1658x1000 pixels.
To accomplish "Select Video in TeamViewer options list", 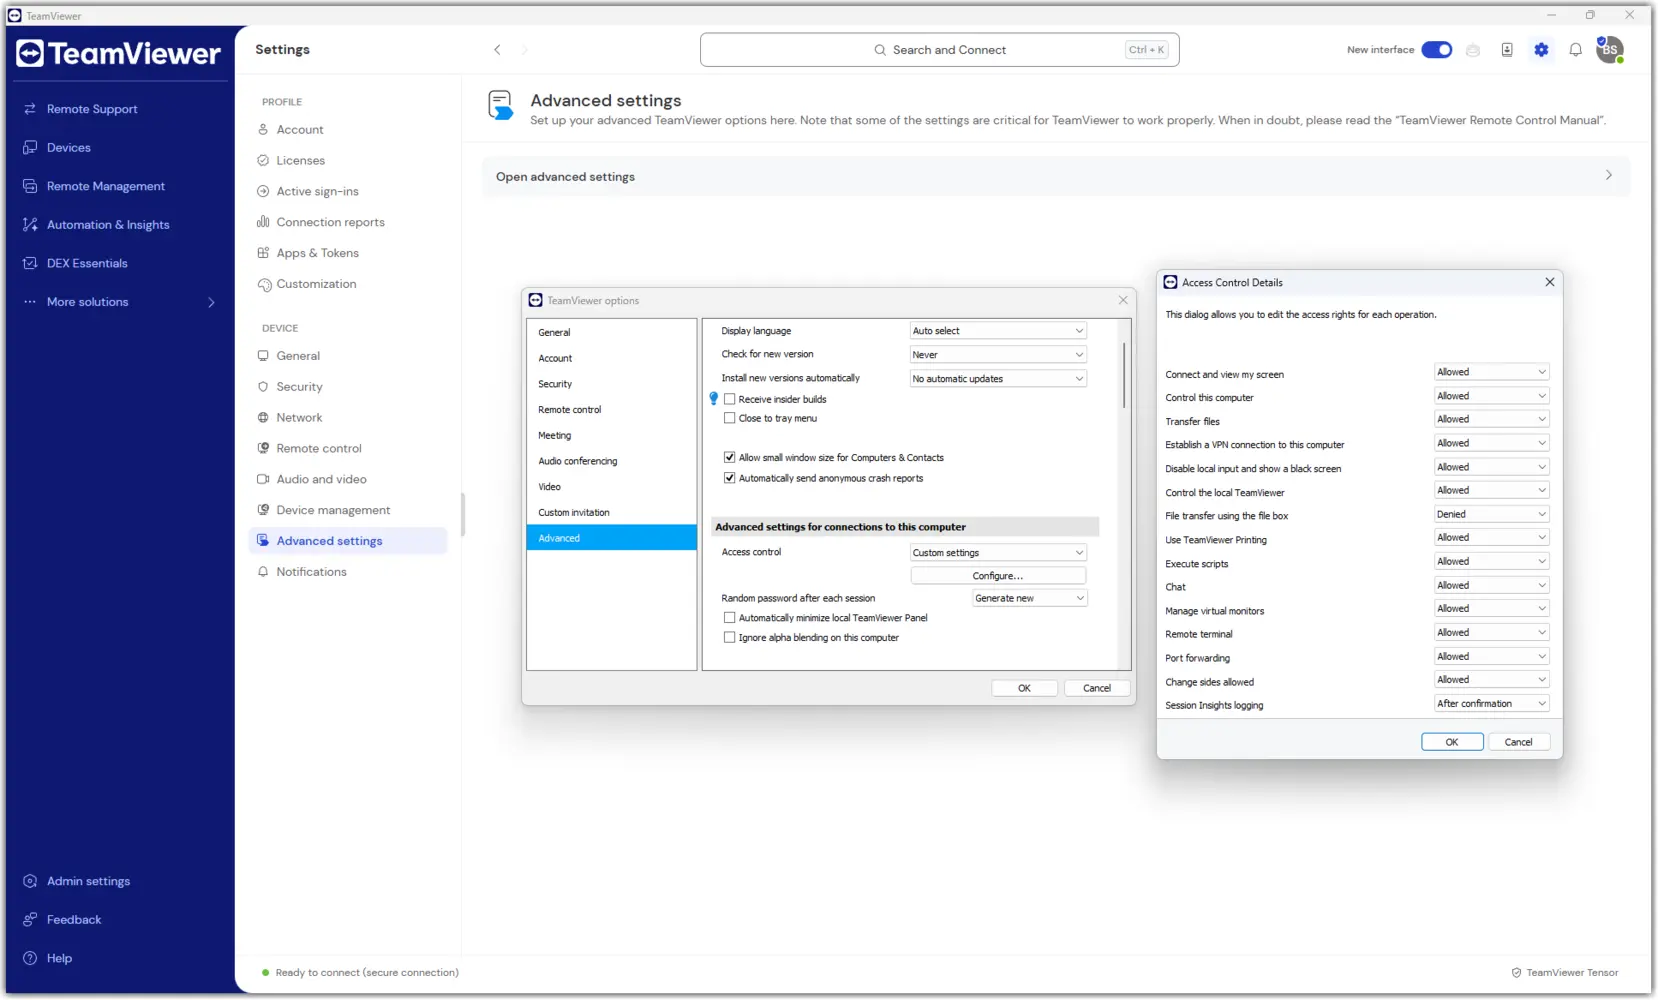I will tap(611, 487).
